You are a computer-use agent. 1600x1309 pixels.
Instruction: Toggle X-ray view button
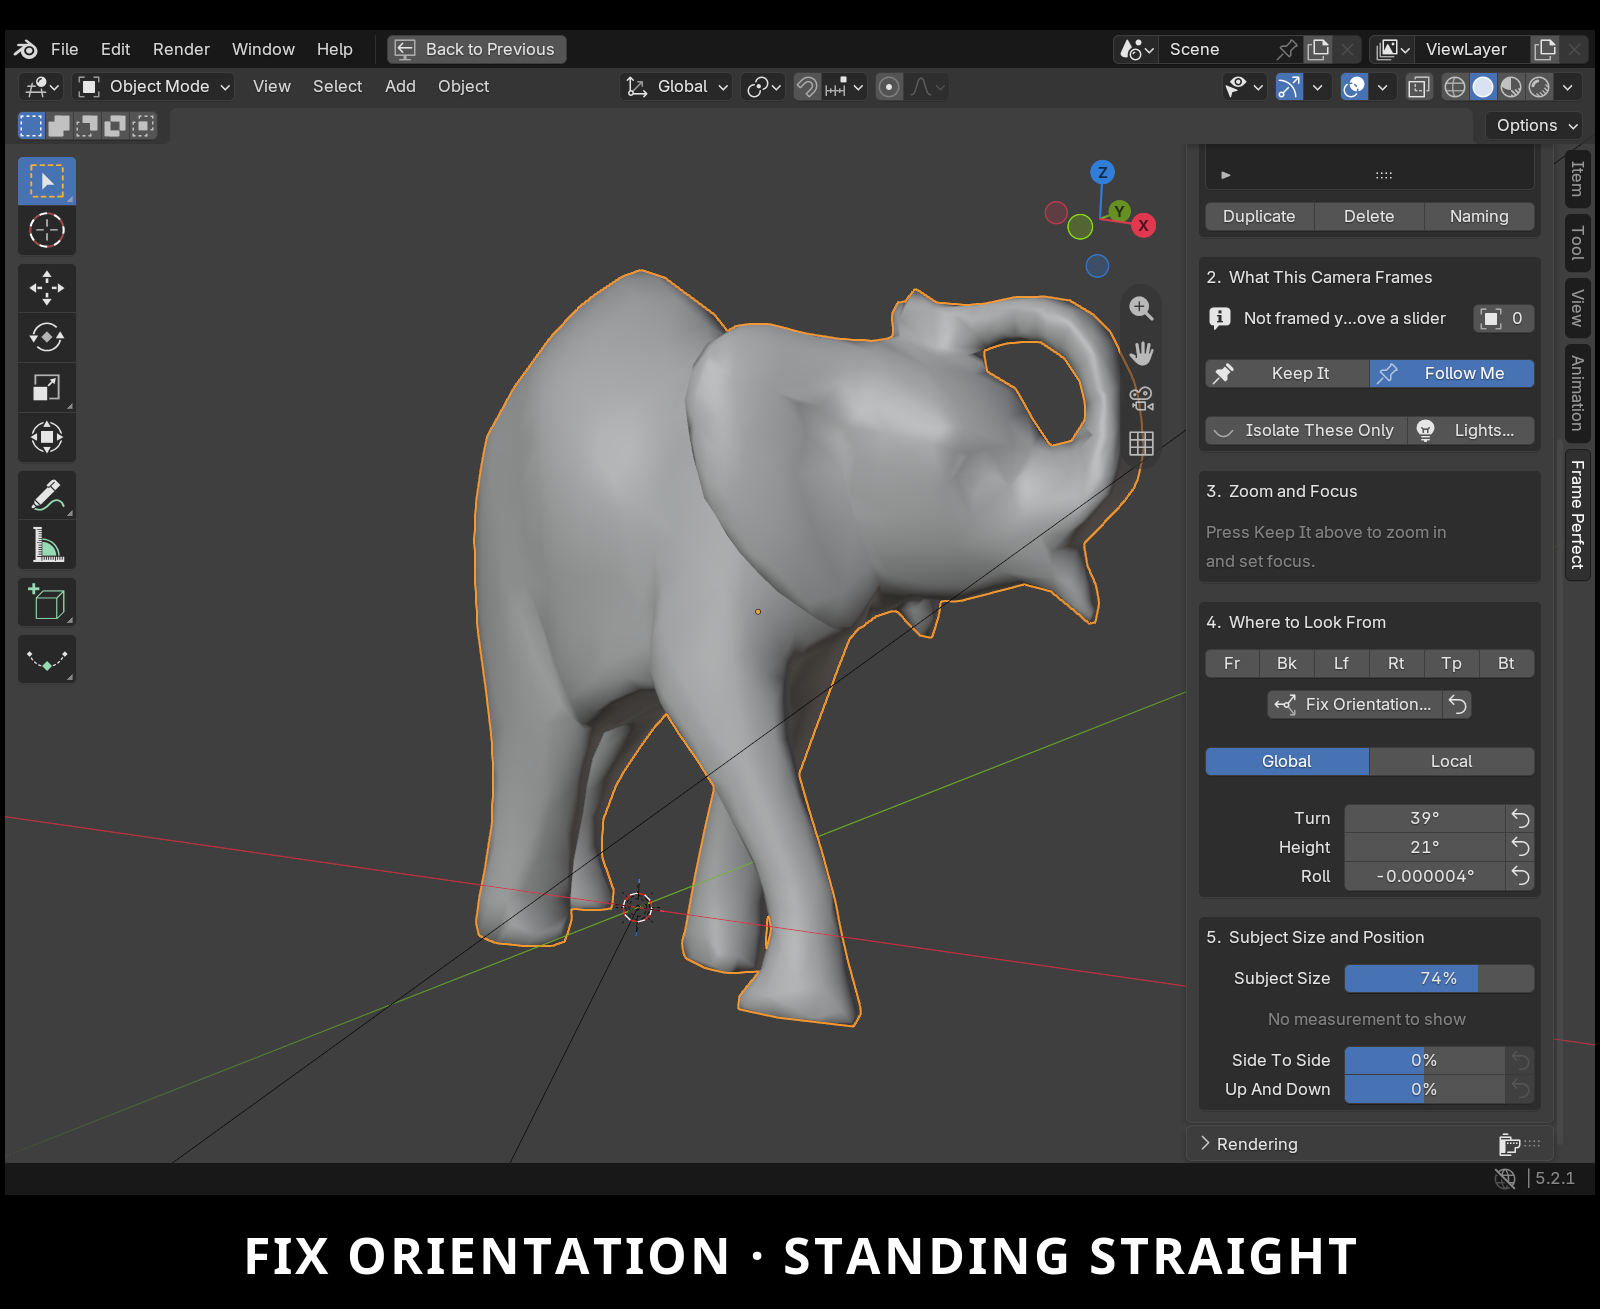[1418, 87]
